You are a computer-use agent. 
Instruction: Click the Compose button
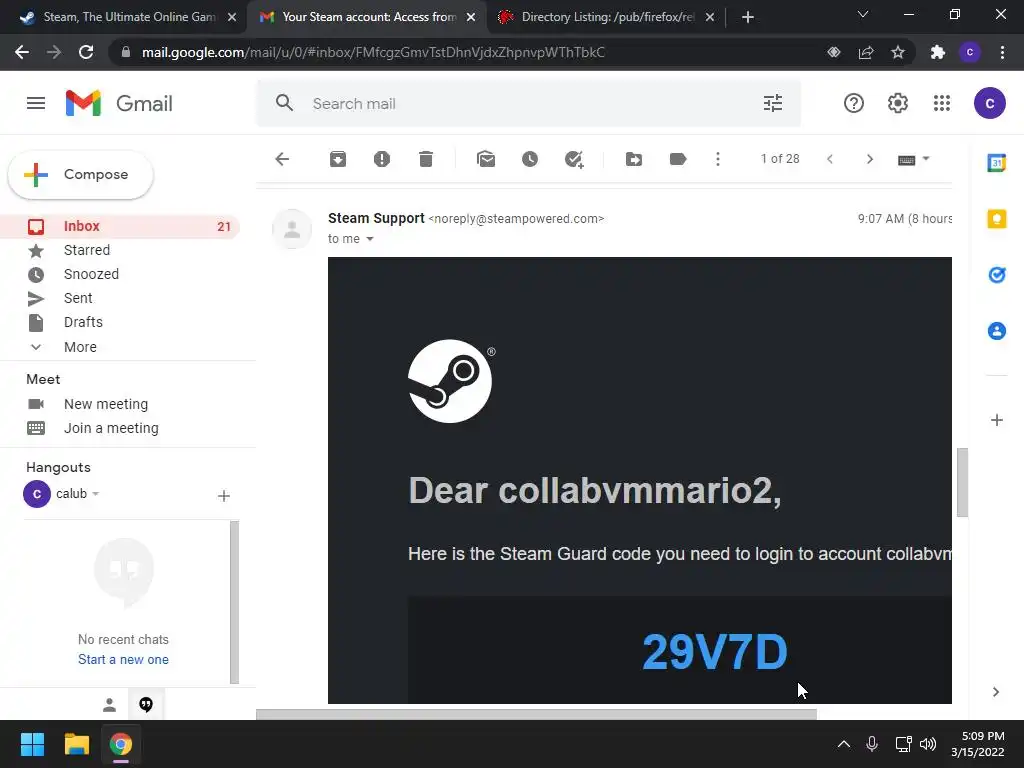pyautogui.click(x=80, y=174)
